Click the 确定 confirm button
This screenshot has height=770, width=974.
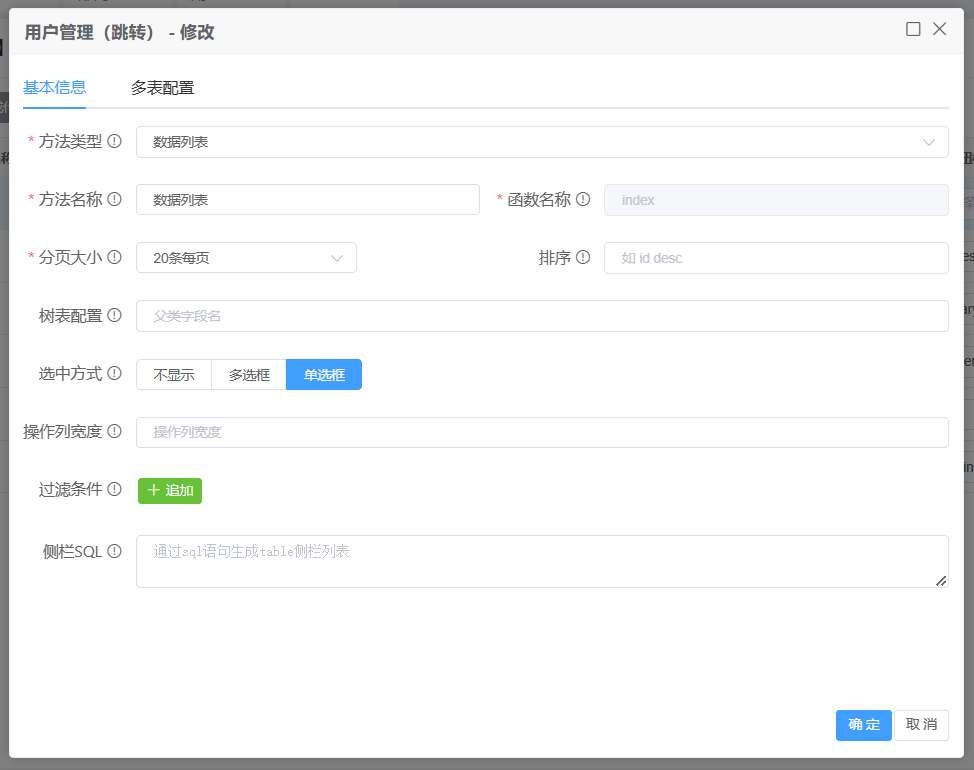point(863,725)
